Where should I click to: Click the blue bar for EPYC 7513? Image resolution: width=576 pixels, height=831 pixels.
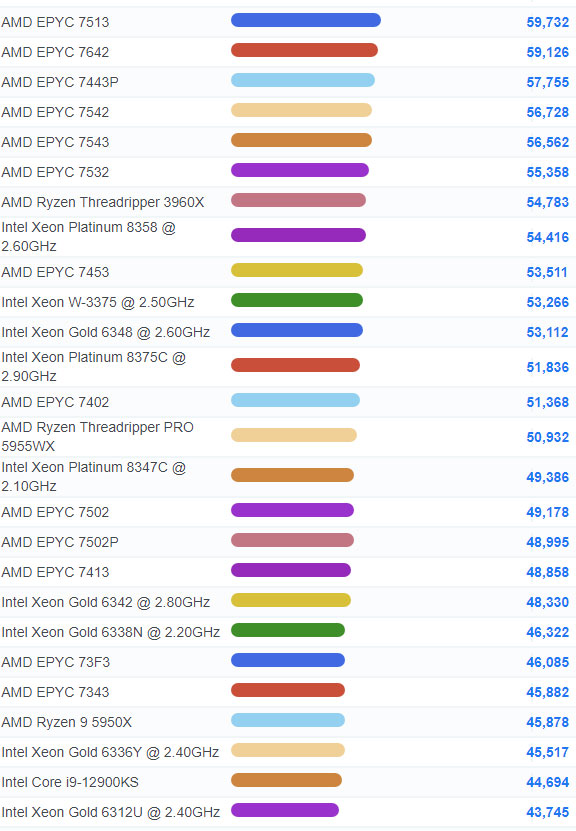coord(306,20)
